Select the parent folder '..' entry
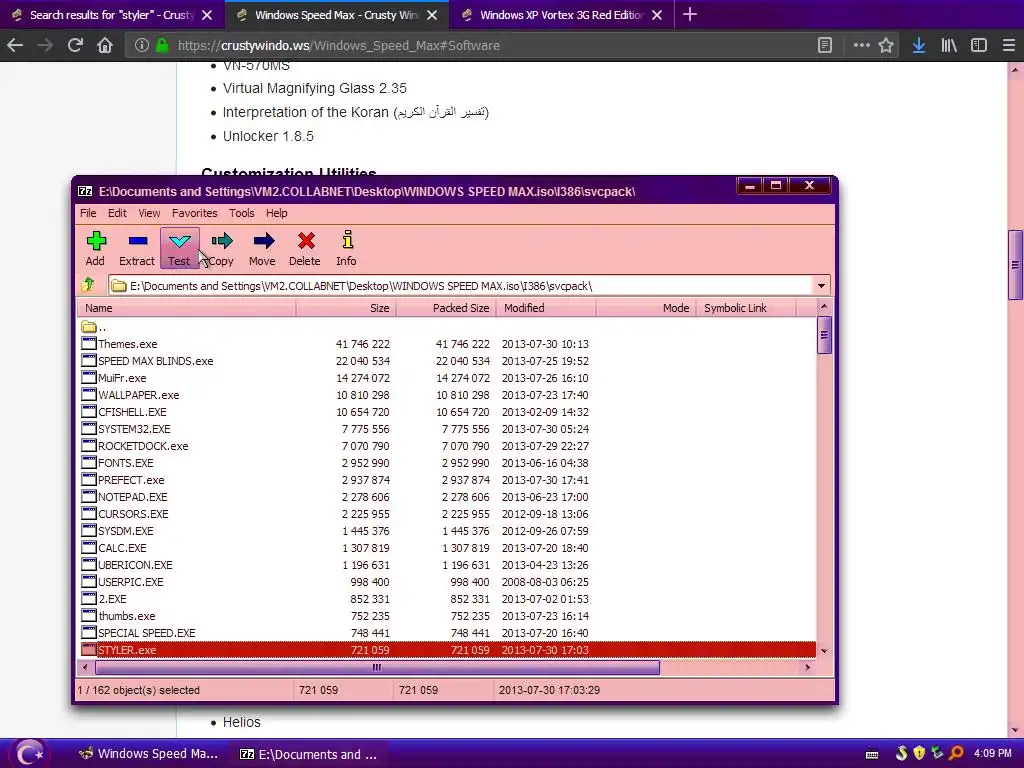Screen dimensions: 1024x768 pos(94,327)
